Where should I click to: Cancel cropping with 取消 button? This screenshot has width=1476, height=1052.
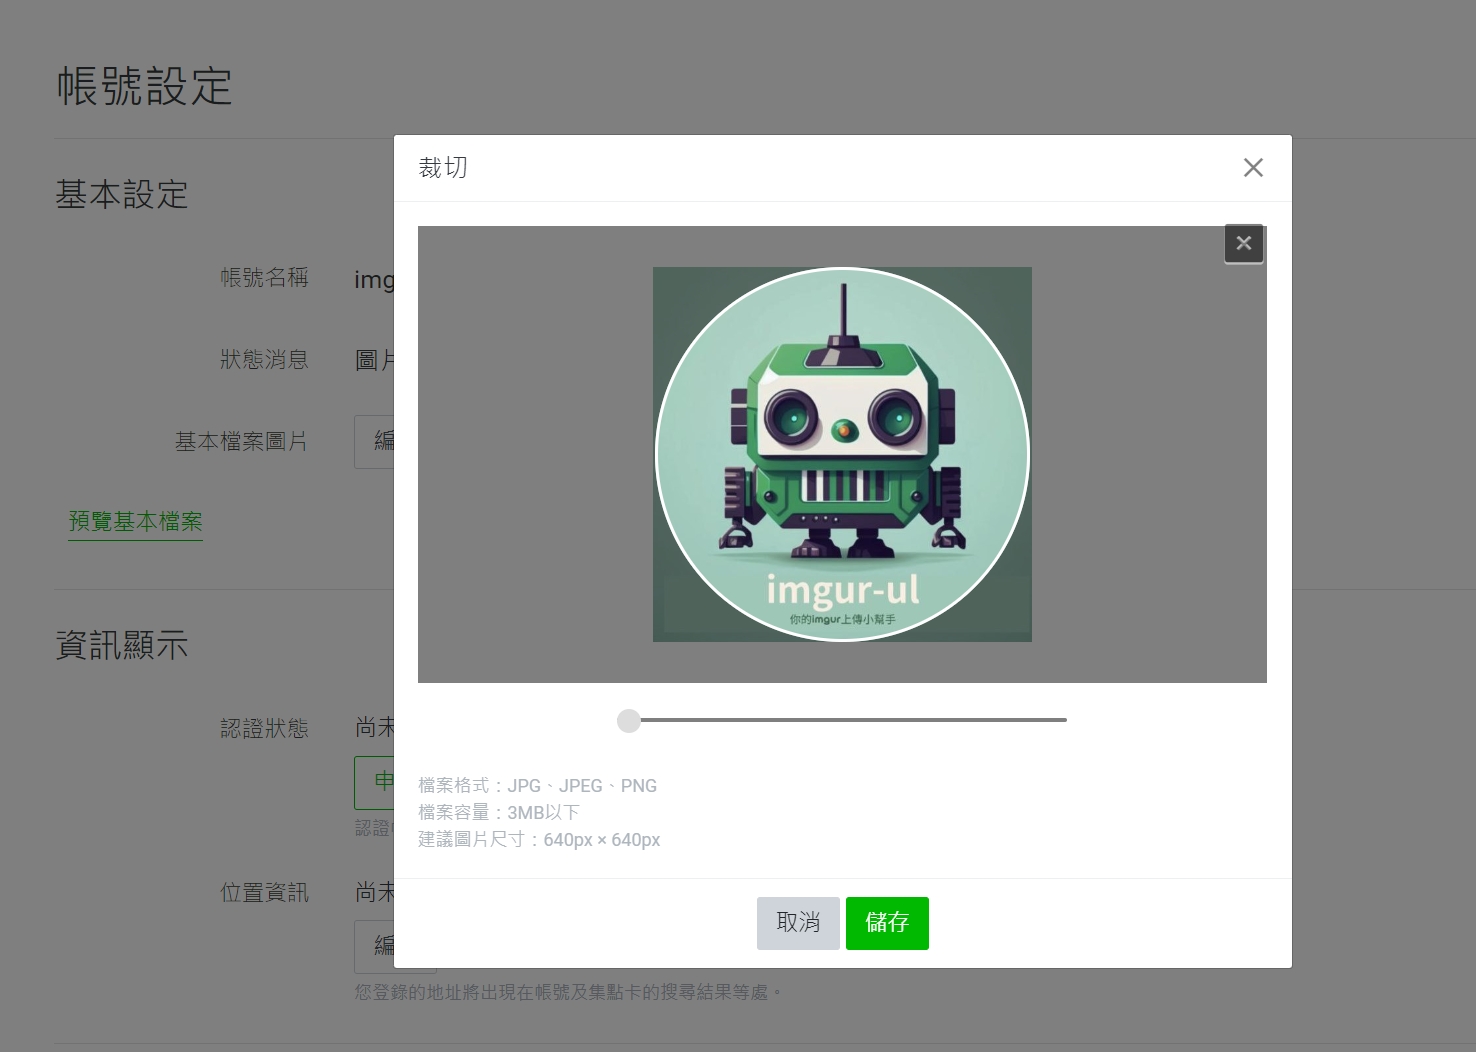click(798, 923)
